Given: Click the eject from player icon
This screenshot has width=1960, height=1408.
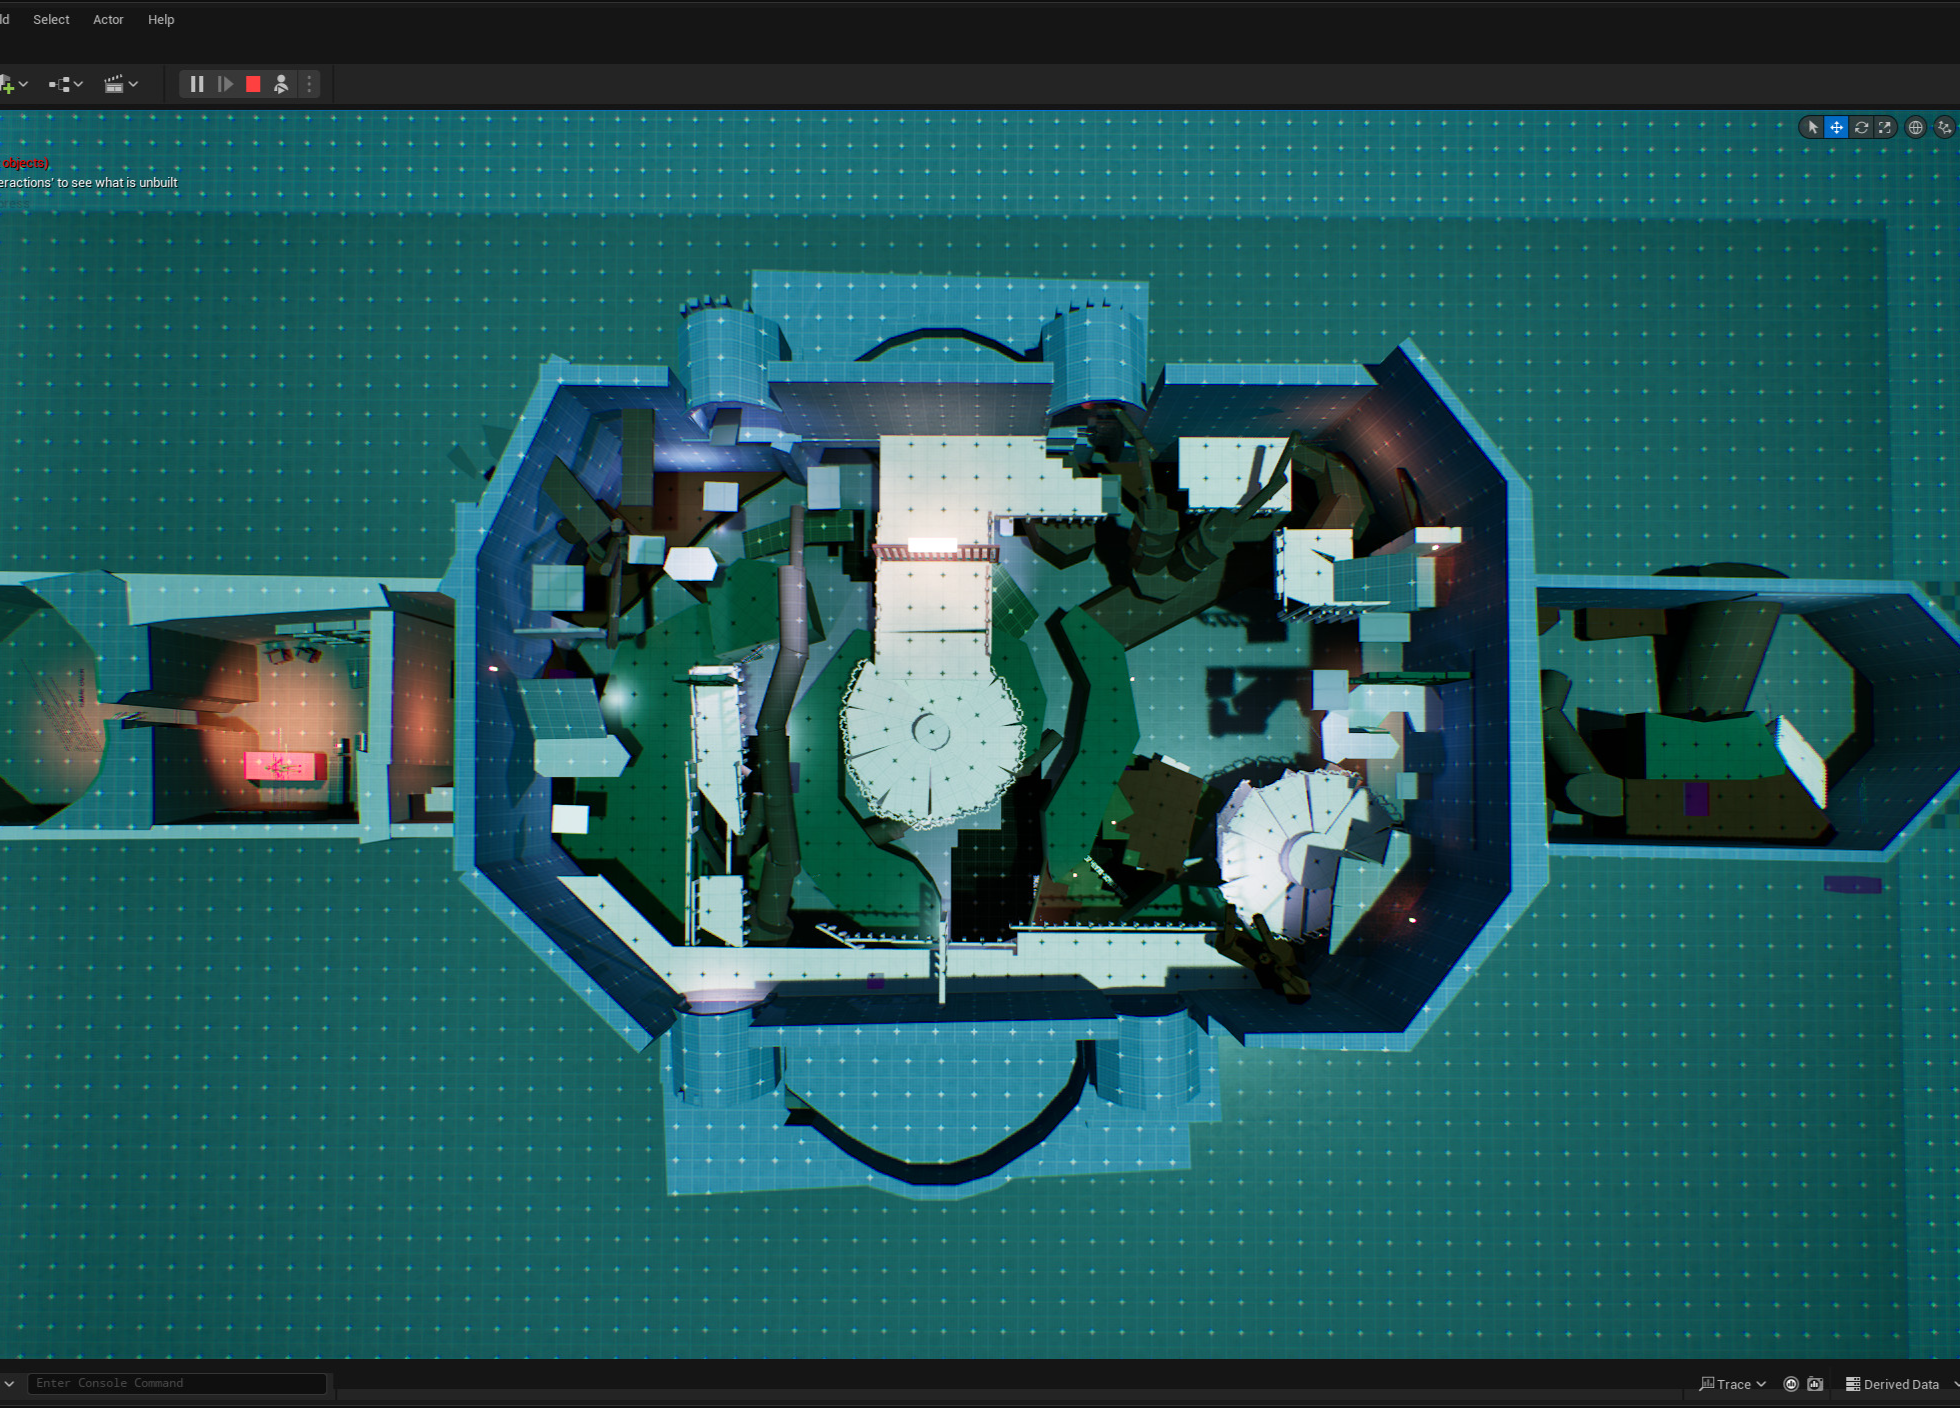Looking at the screenshot, I should 281,84.
